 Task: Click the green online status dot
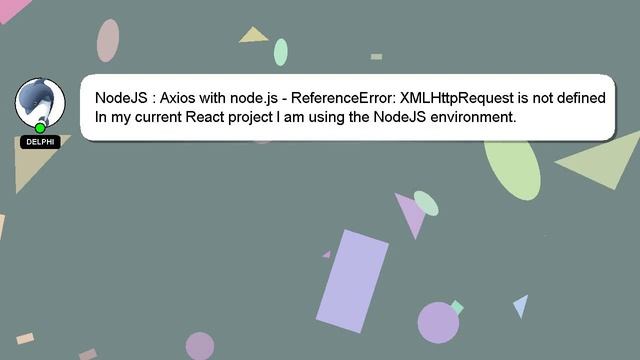pyautogui.click(x=40, y=128)
